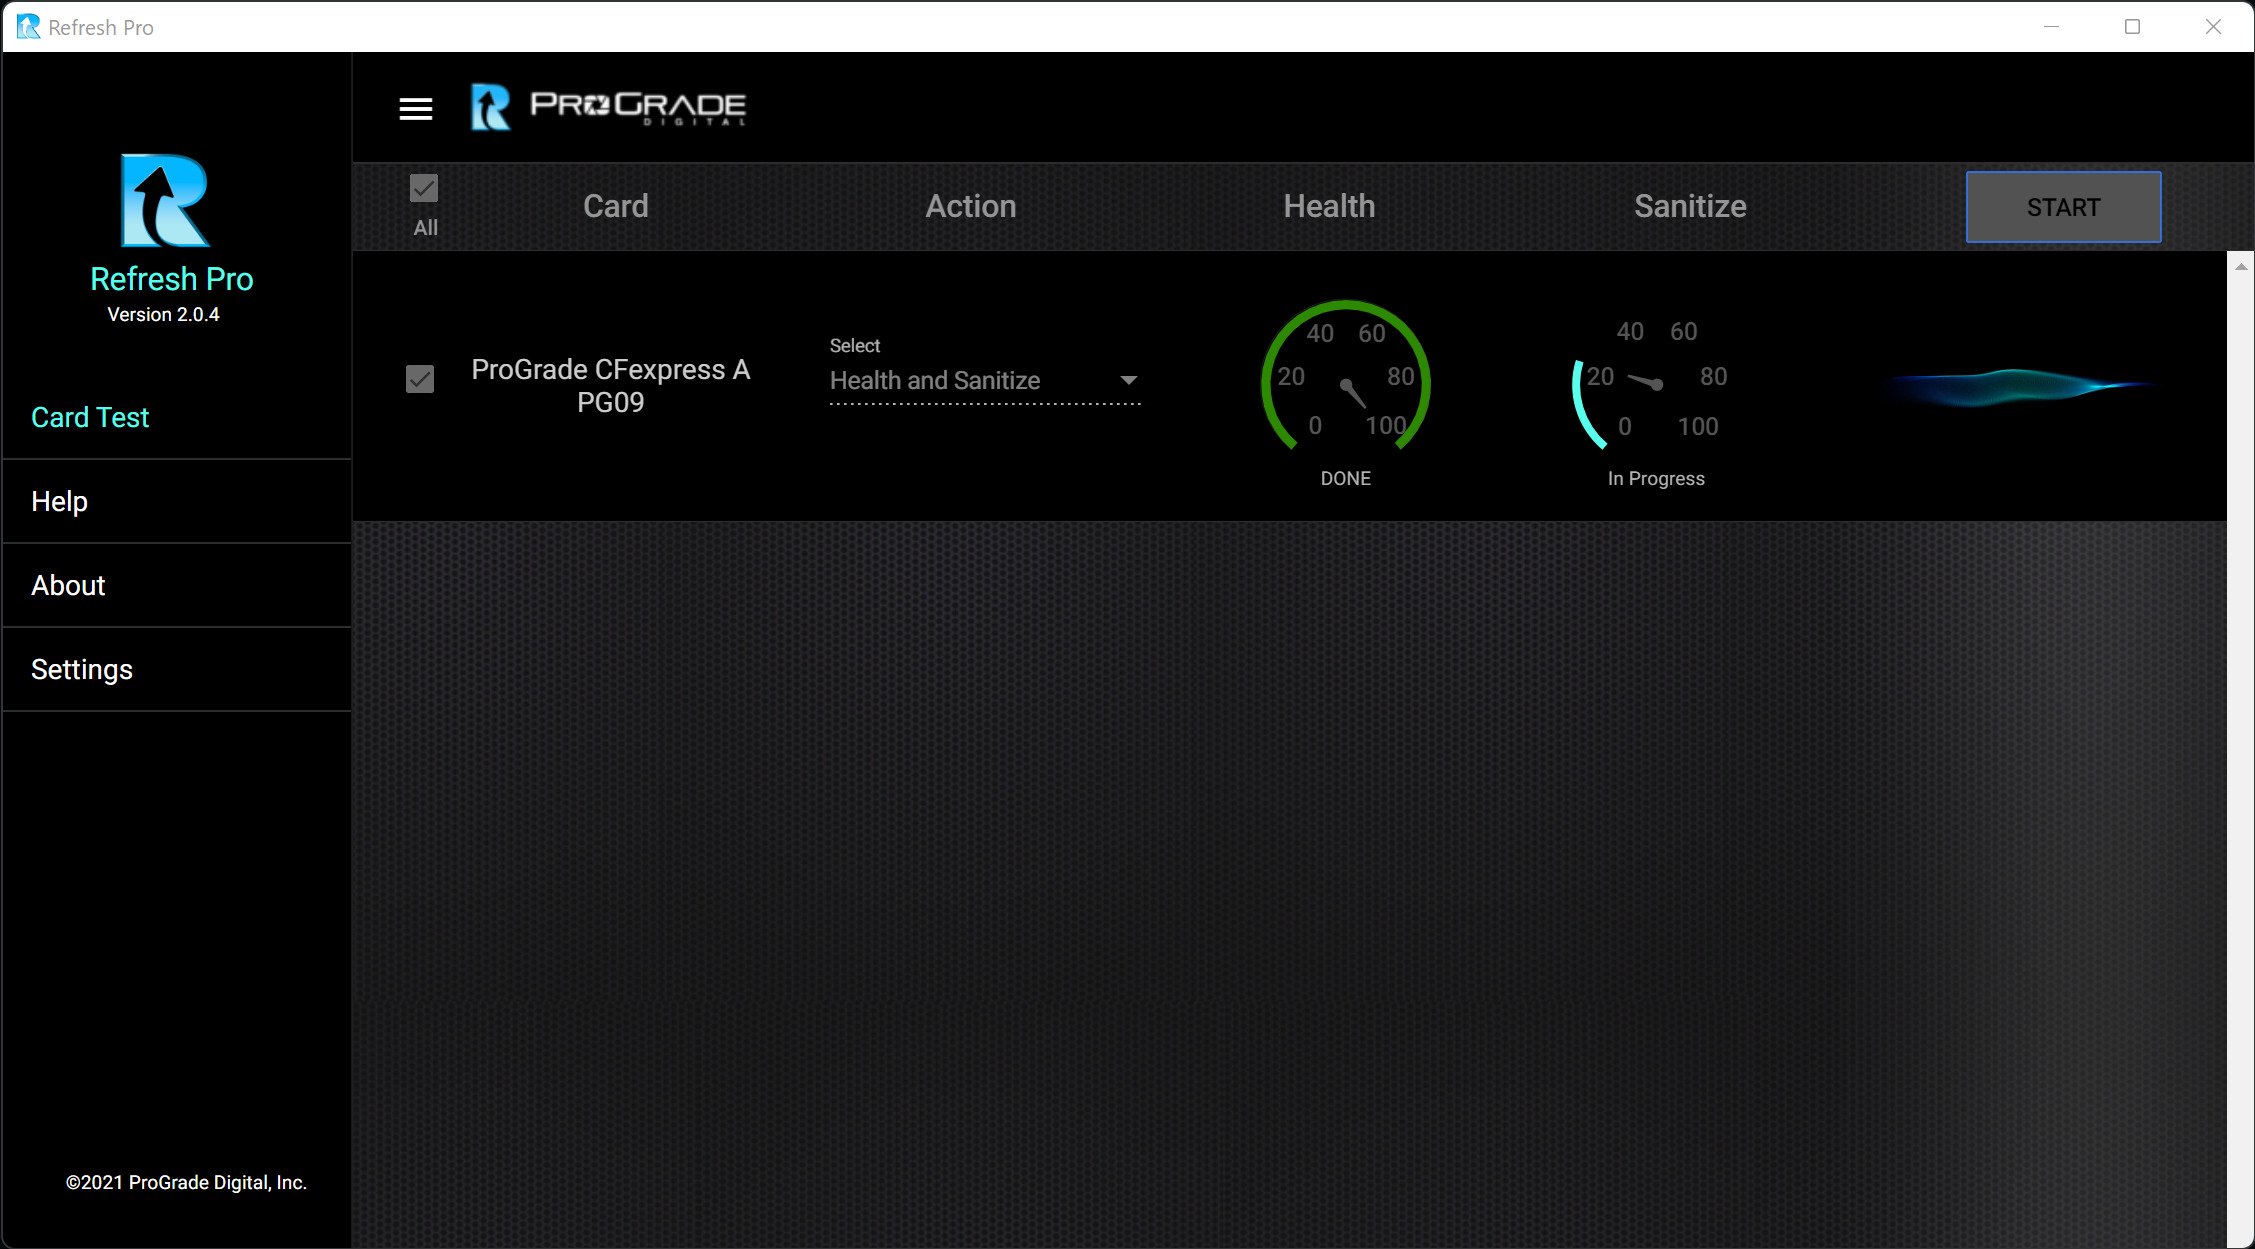Click the scrollbar up arrow
Viewport: 2255px width, 1249px height.
coord(2240,266)
